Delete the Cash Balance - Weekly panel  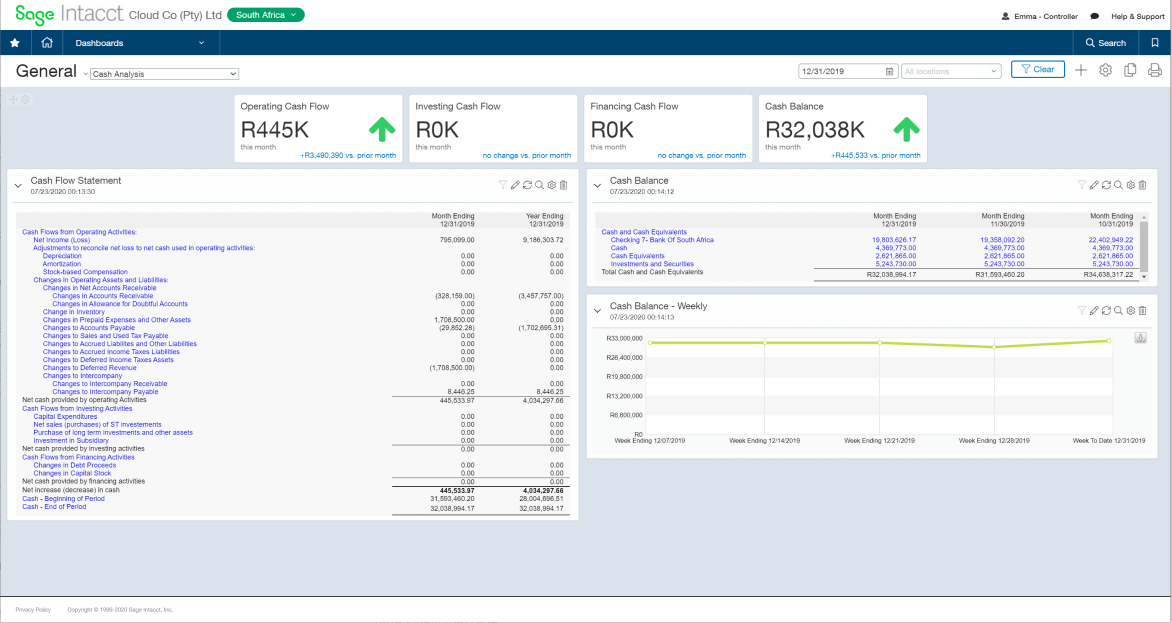click(x=1142, y=310)
